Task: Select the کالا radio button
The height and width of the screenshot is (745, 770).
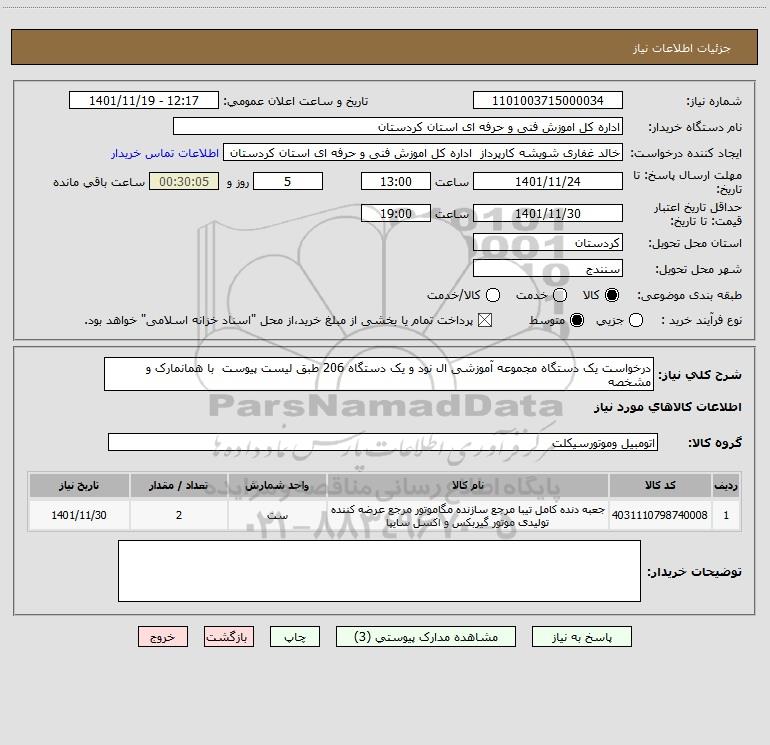Action: 612,295
